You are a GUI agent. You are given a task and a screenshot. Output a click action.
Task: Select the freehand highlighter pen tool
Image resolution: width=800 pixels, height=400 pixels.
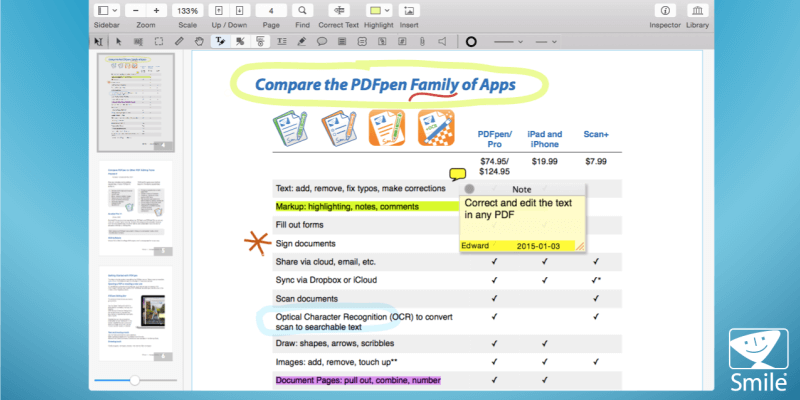(302, 42)
